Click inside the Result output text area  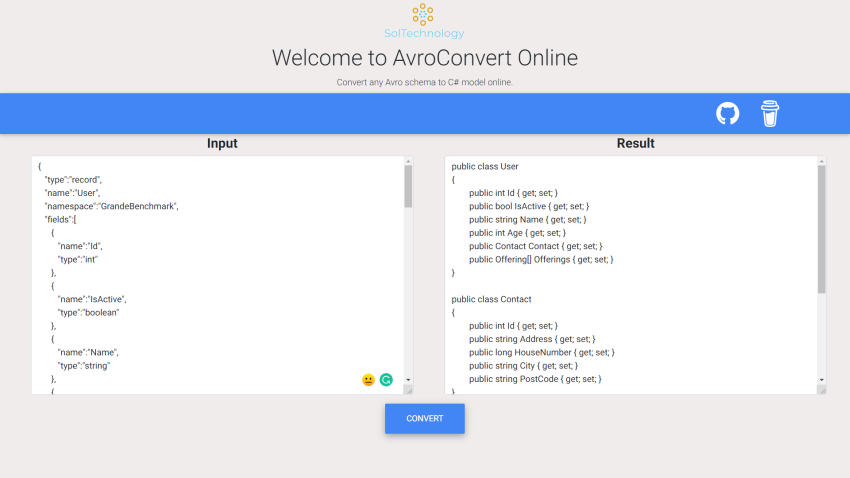pyautogui.click(x=631, y=275)
